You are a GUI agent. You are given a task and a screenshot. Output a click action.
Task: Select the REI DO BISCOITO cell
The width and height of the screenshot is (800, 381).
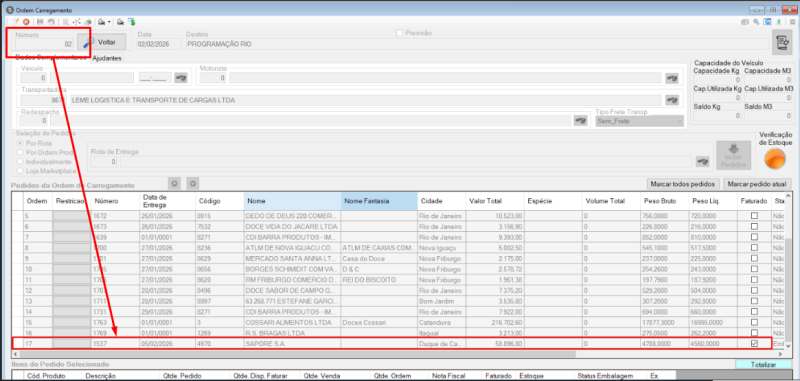pyautogui.click(x=379, y=280)
